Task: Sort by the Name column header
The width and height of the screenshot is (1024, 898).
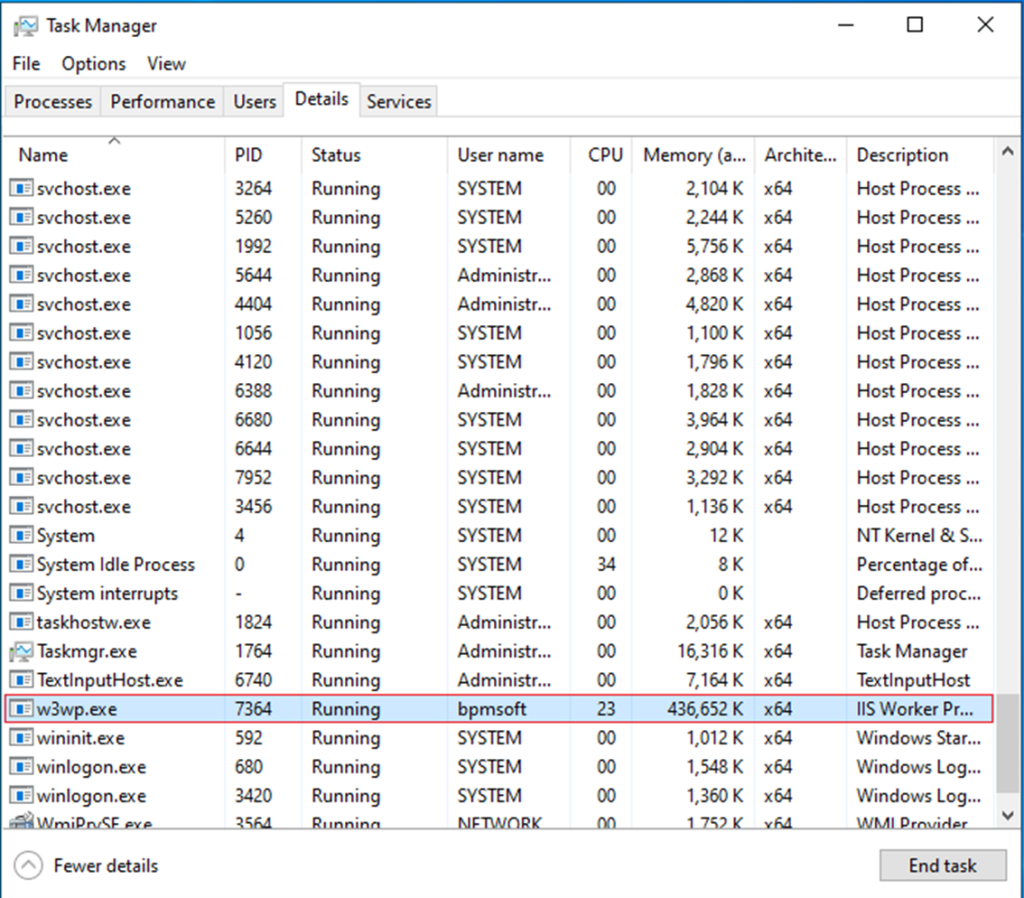Action: pyautogui.click(x=114, y=155)
